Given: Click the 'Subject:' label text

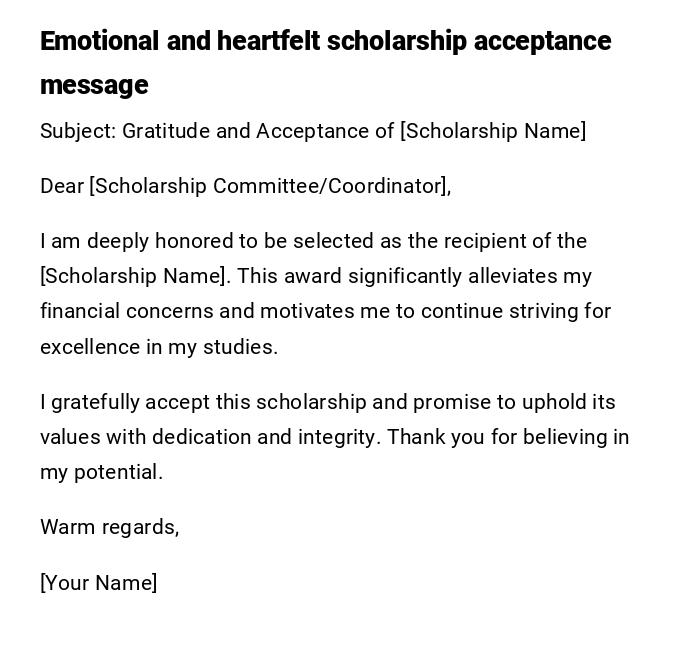Looking at the screenshot, I should pyautogui.click(x=78, y=131).
